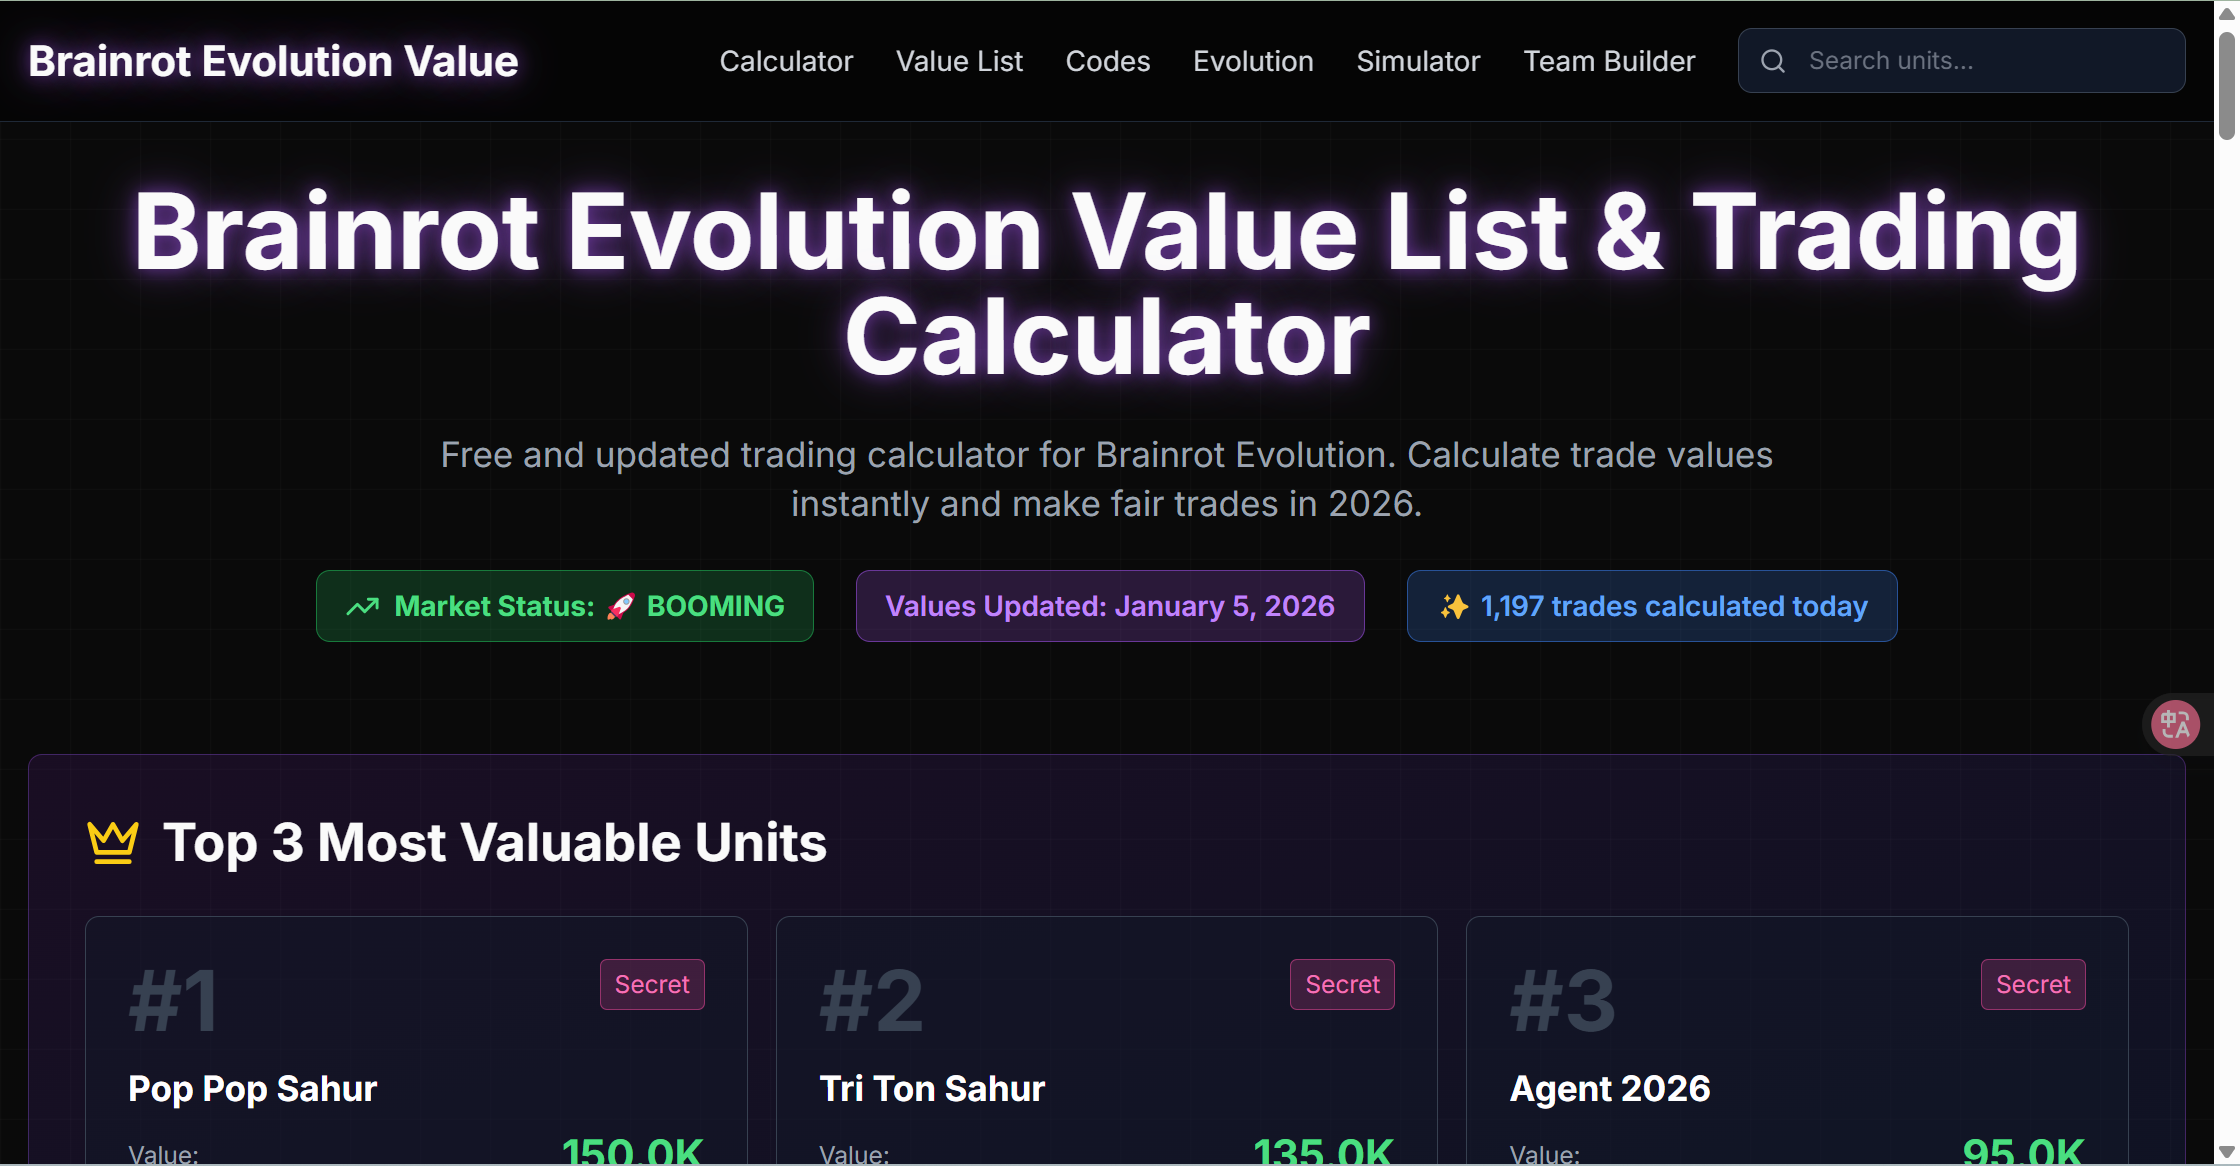This screenshot has height=1166, width=2240.
Task: Open the language translation widget
Action: pyautogui.click(x=2175, y=724)
